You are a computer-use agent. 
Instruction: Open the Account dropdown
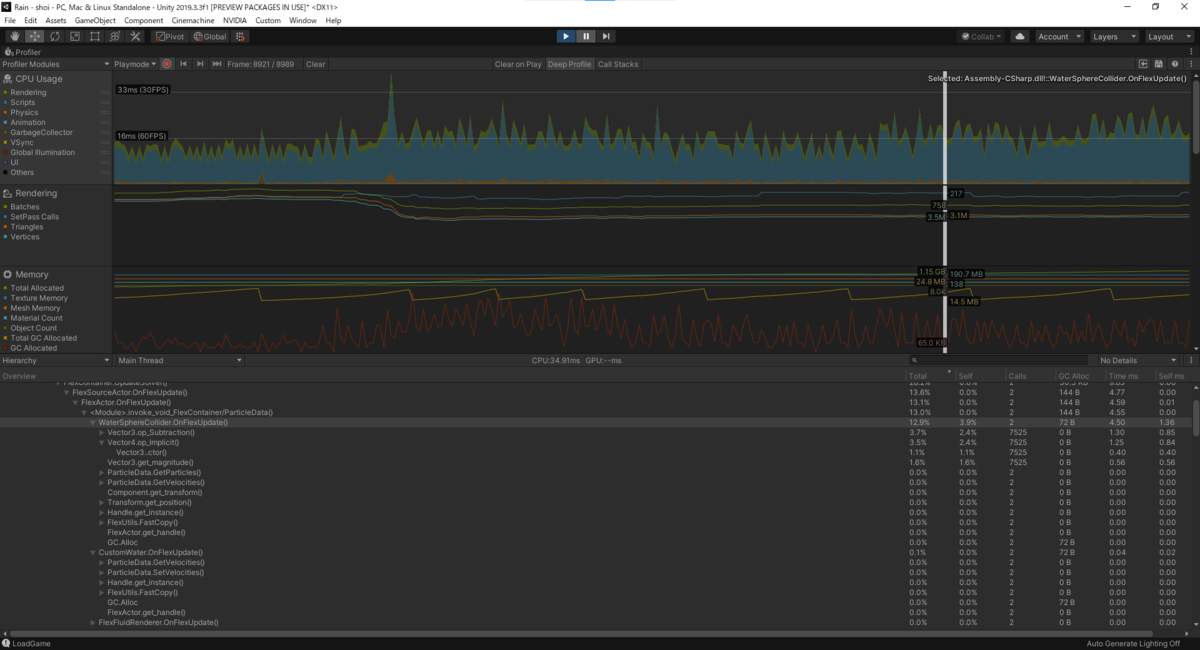1059,36
